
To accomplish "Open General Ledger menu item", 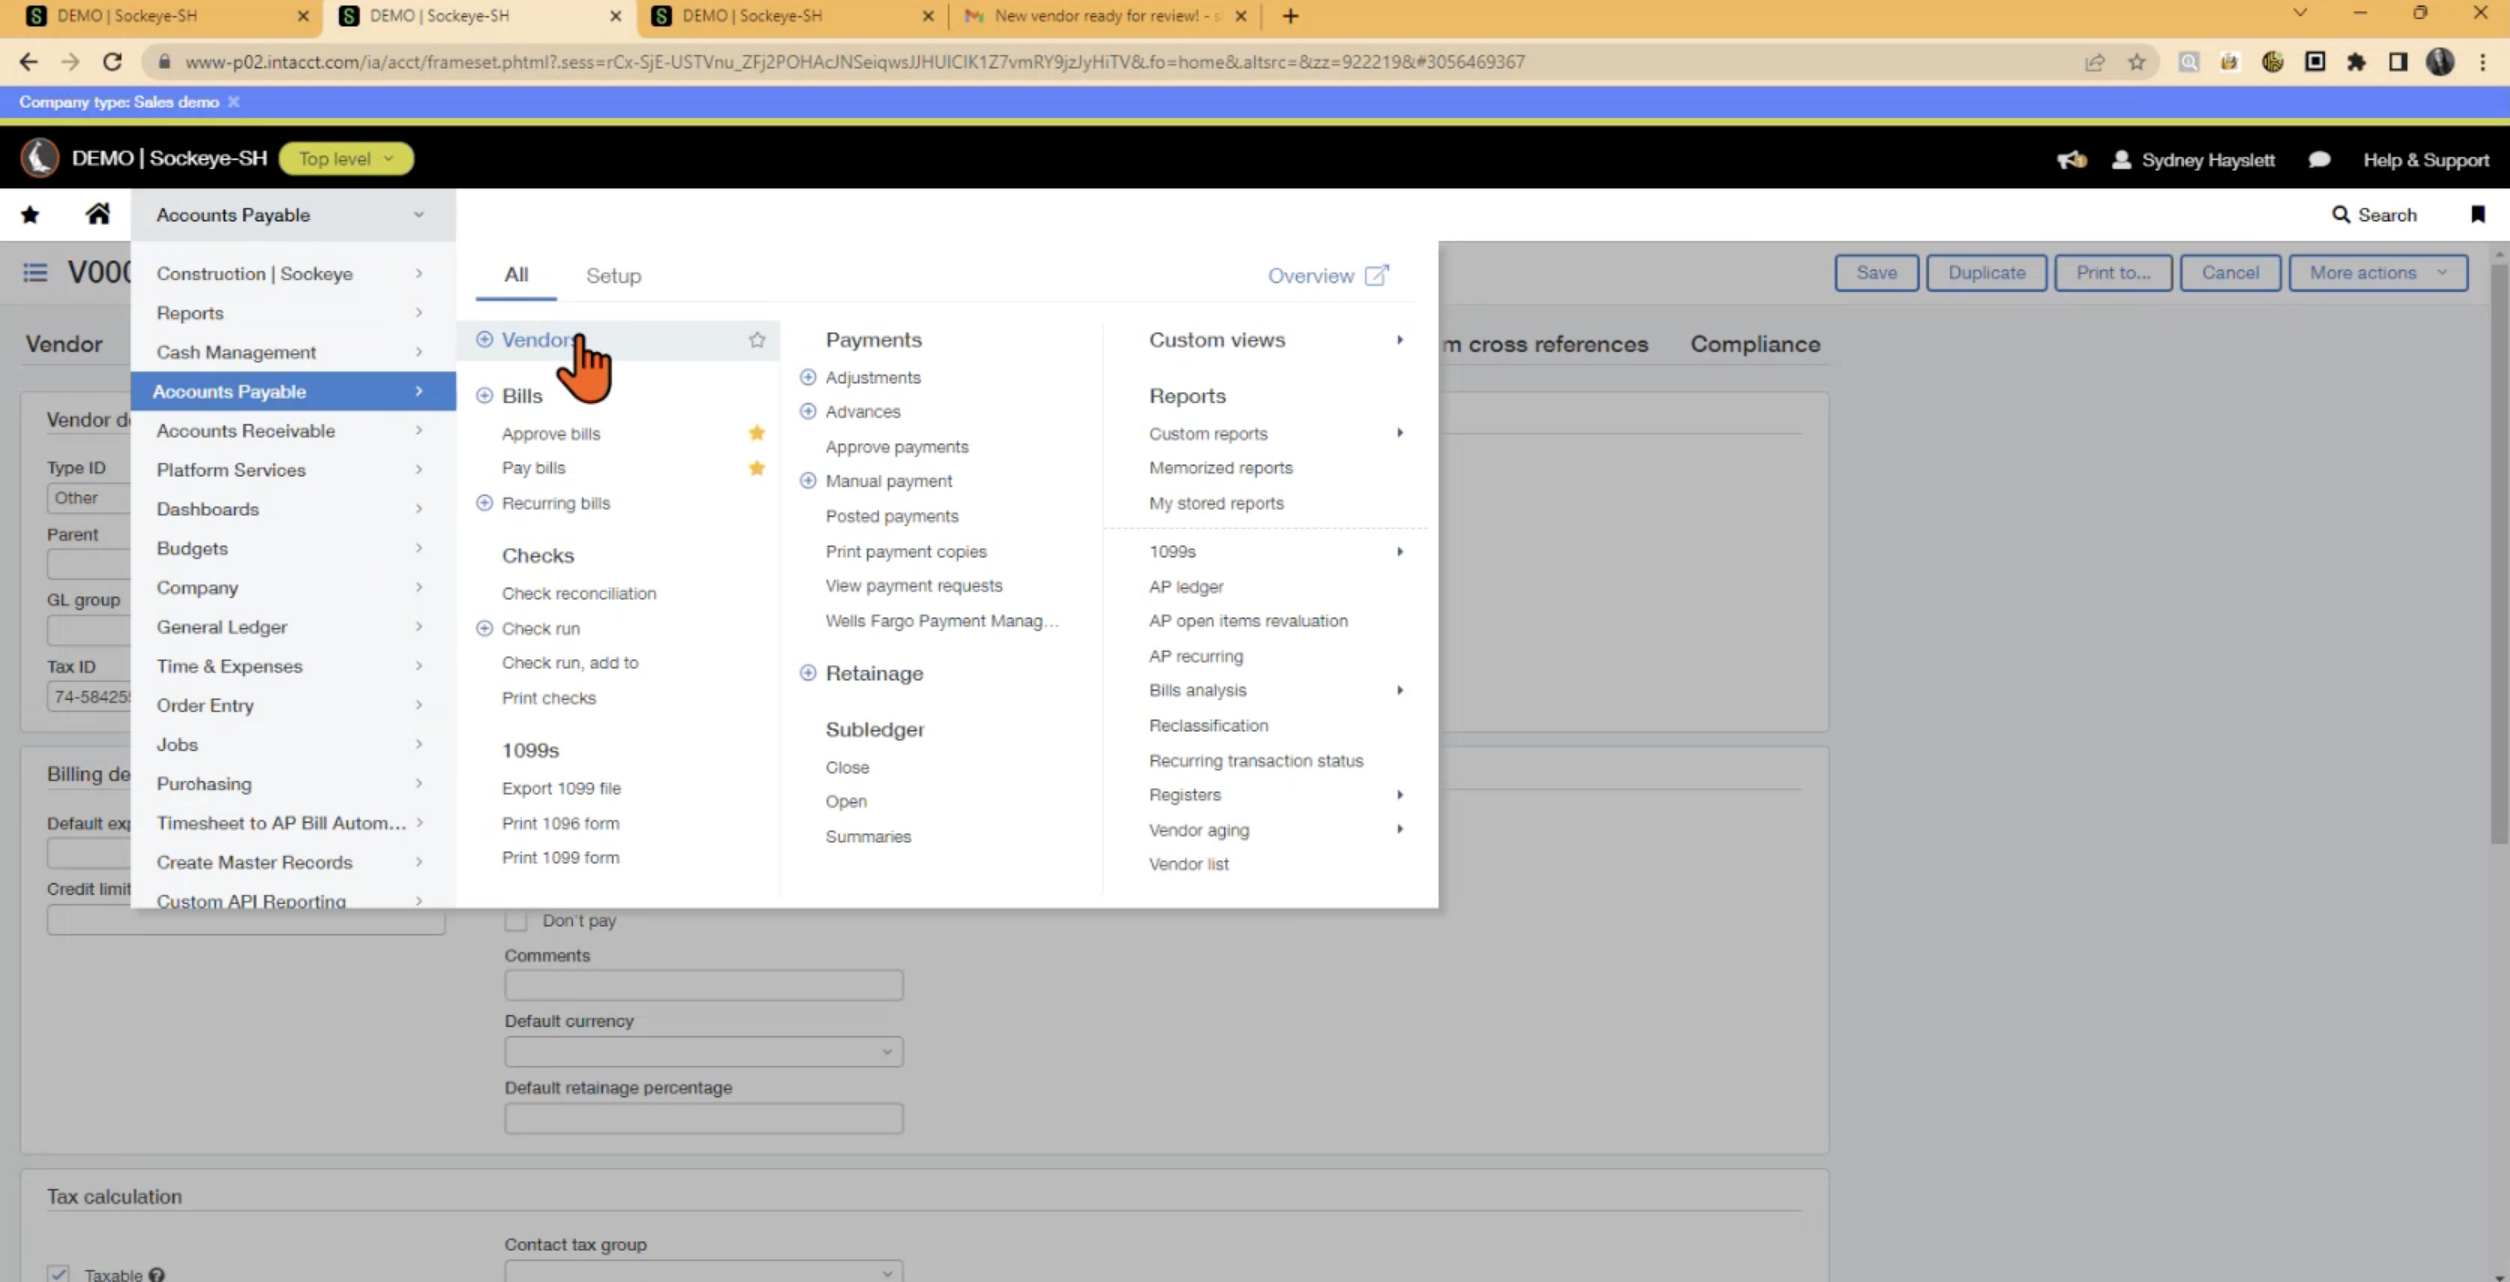I will click(293, 627).
